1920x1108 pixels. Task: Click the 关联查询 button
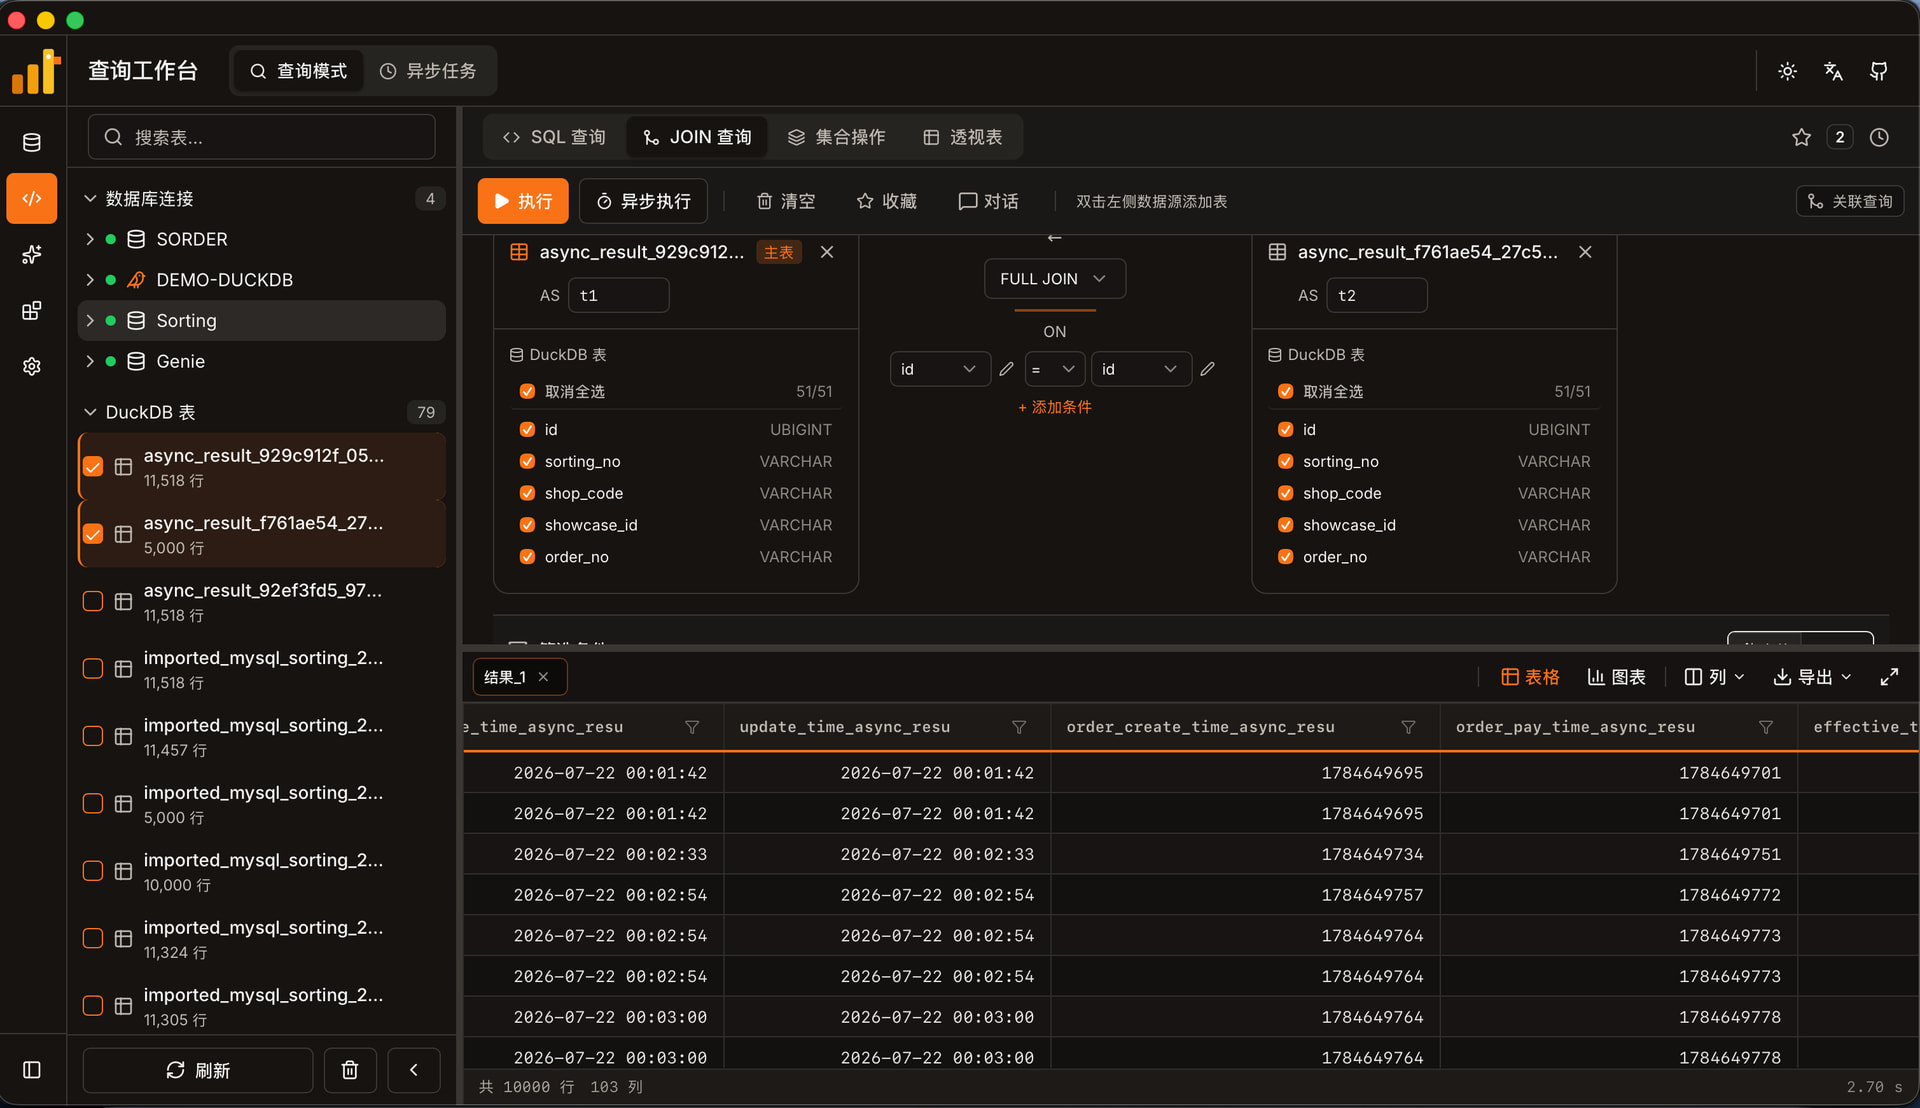(1850, 201)
